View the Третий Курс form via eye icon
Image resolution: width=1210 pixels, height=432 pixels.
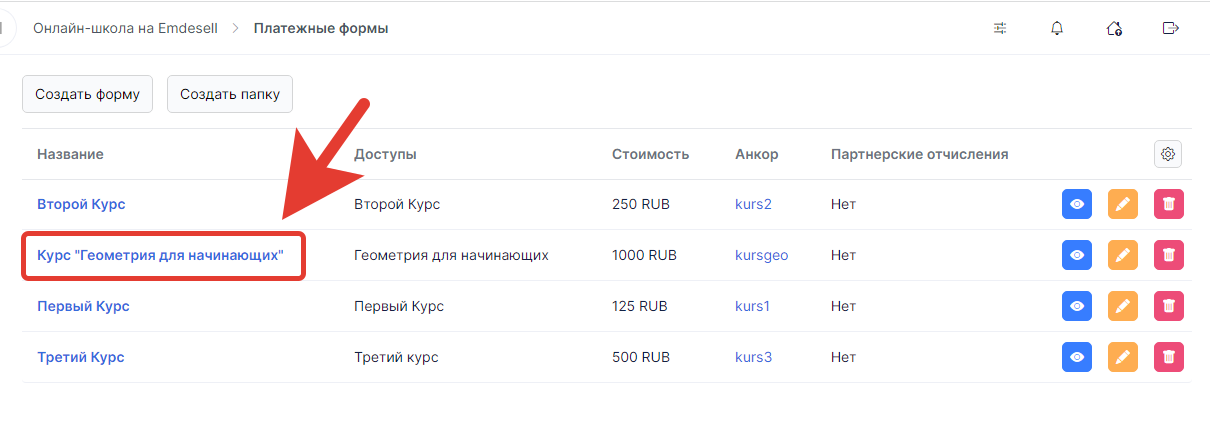click(x=1077, y=356)
